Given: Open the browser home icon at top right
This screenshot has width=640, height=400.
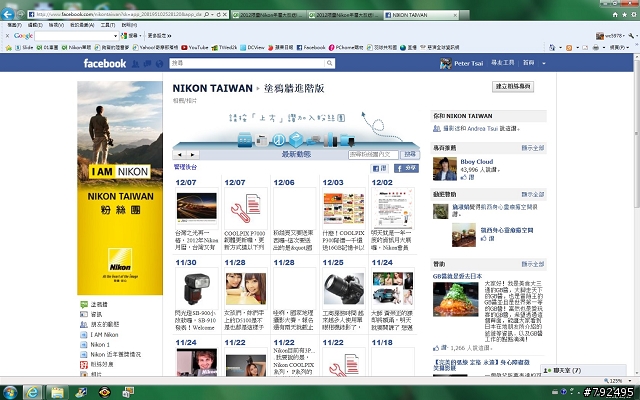Looking at the screenshot, I should click(615, 15).
